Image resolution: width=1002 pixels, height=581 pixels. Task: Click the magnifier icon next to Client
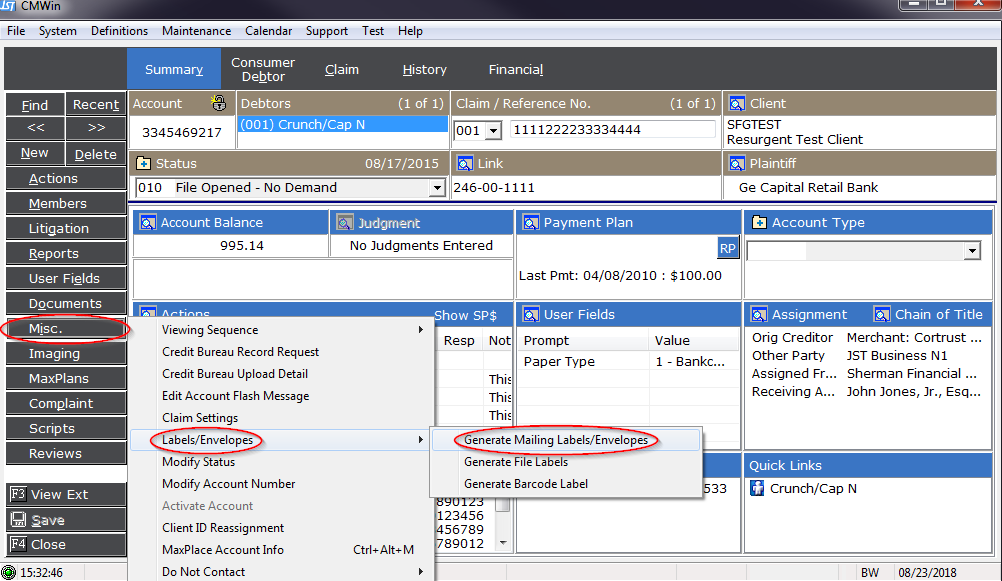[x=737, y=103]
